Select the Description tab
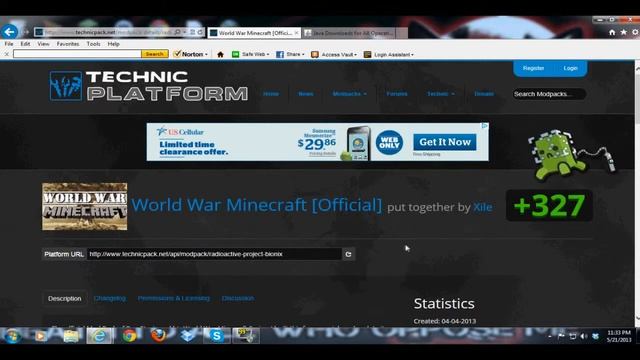 click(64, 298)
